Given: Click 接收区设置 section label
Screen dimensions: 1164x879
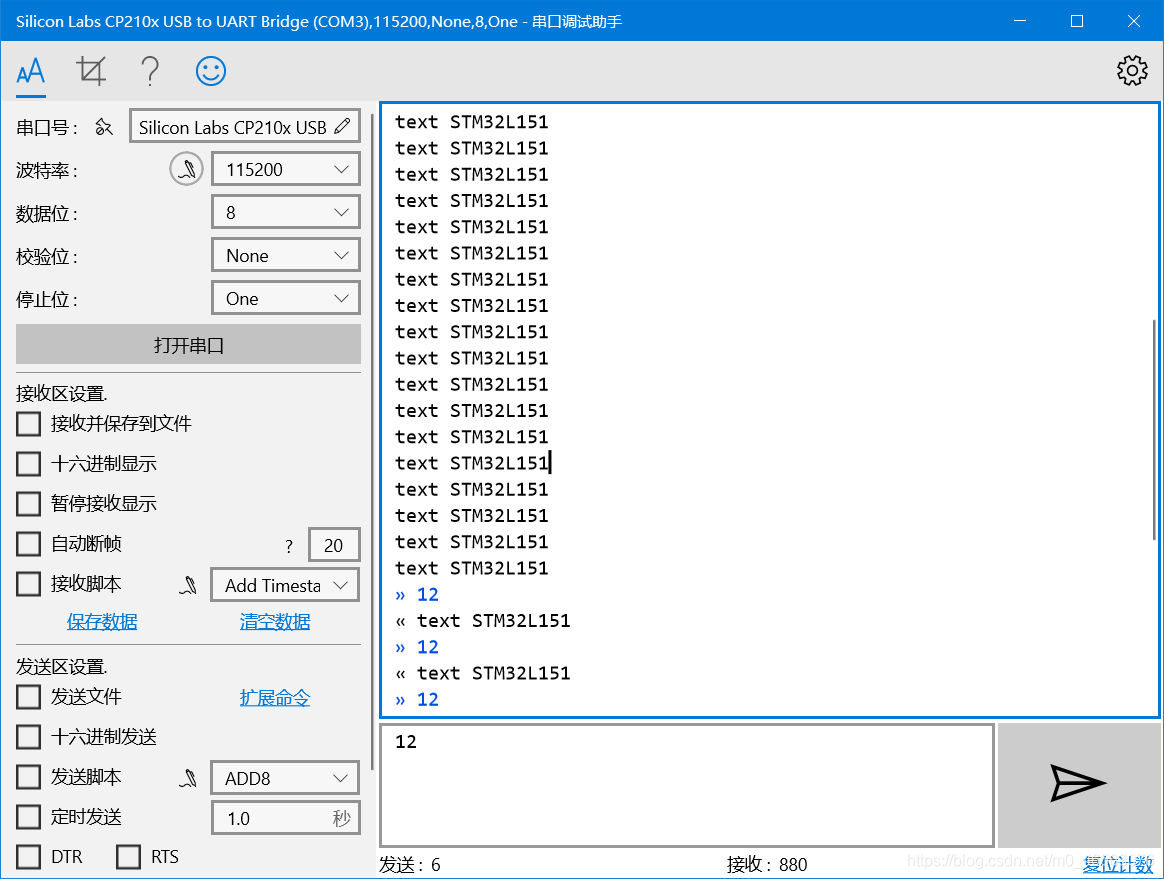Looking at the screenshot, I should click(x=62, y=393).
